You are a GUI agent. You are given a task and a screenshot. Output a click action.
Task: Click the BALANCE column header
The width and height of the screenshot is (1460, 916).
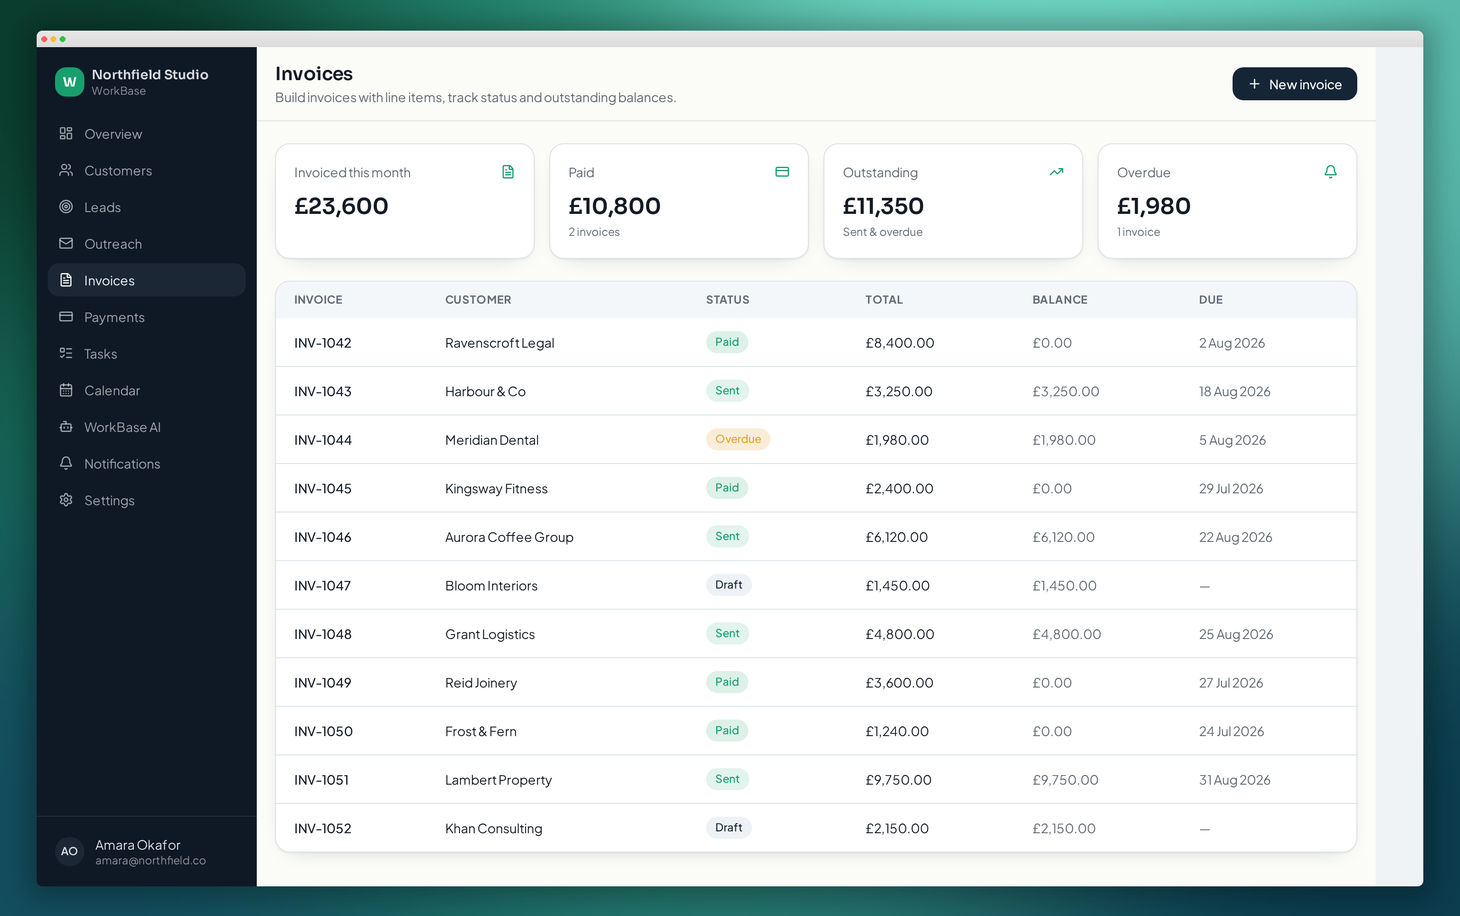click(1059, 300)
